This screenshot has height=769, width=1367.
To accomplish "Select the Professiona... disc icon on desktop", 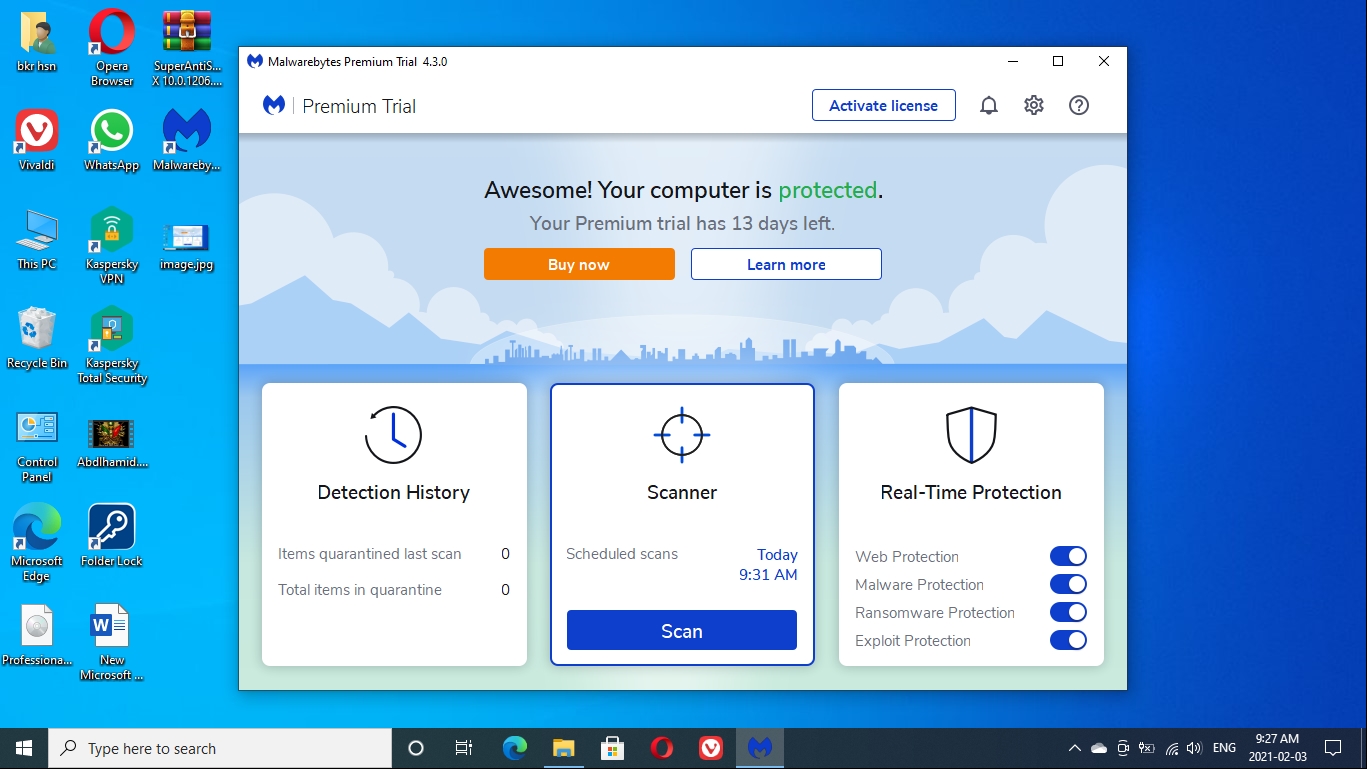I will 37,635.
